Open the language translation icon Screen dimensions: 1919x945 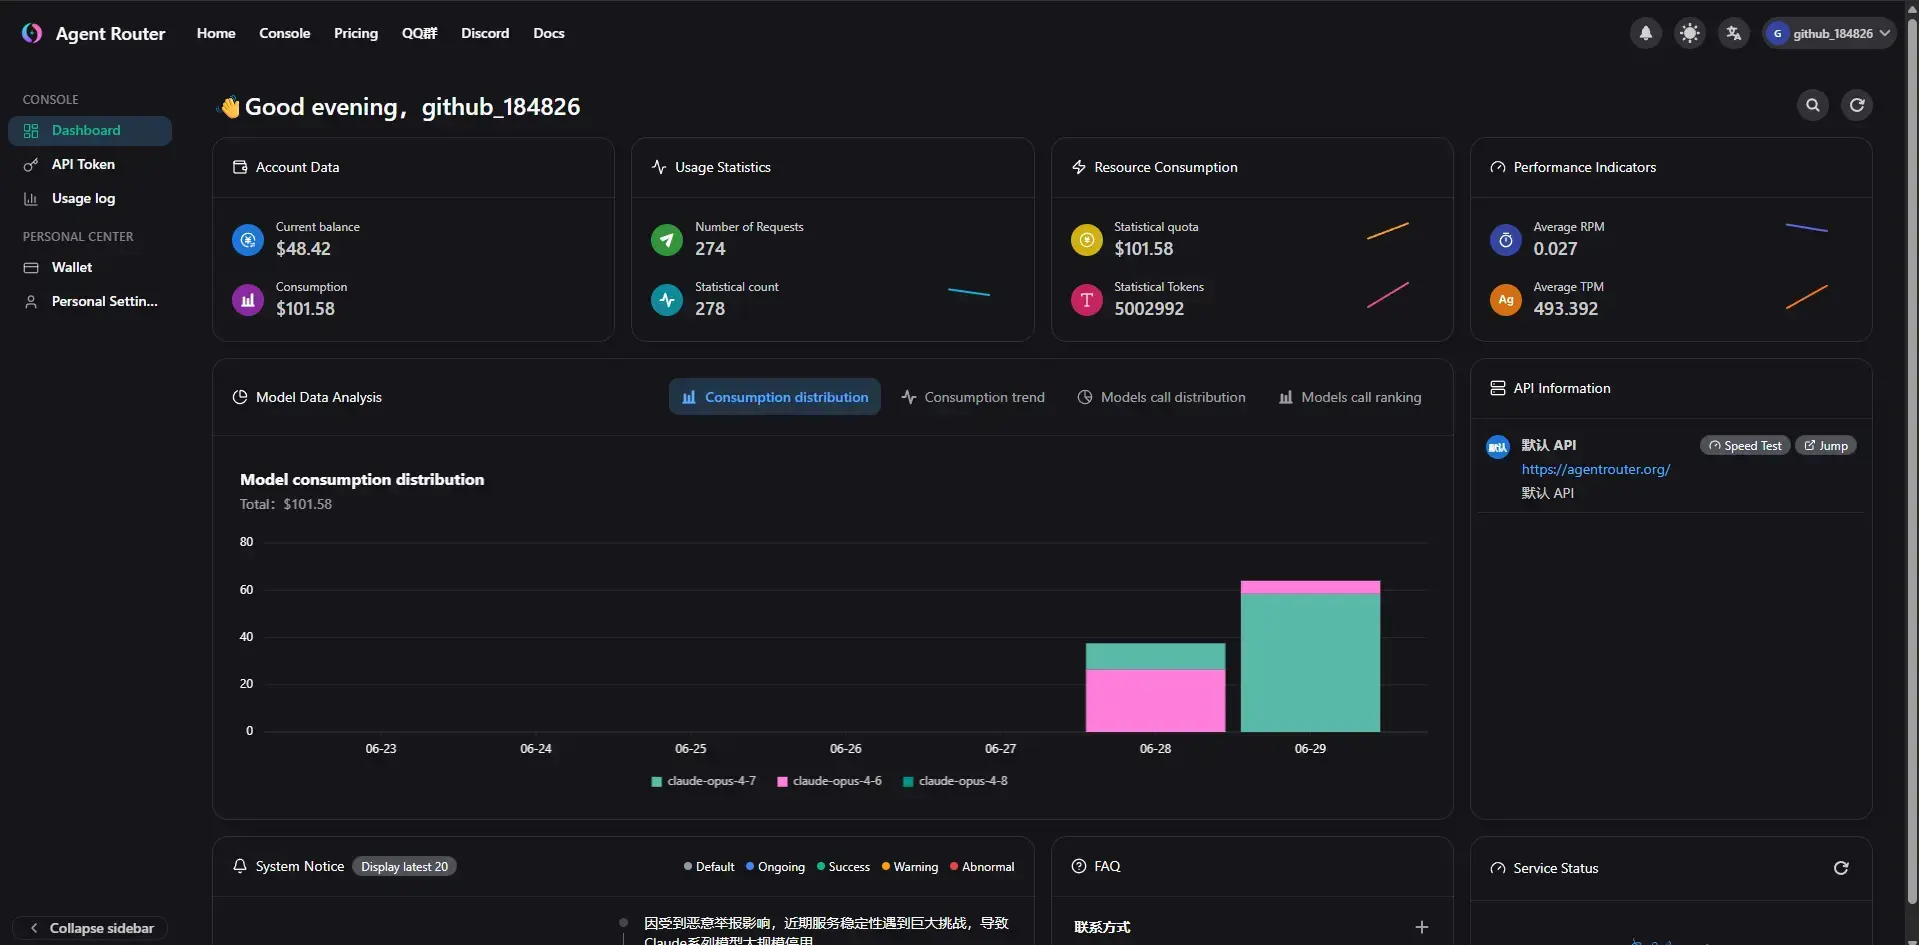coord(1733,33)
